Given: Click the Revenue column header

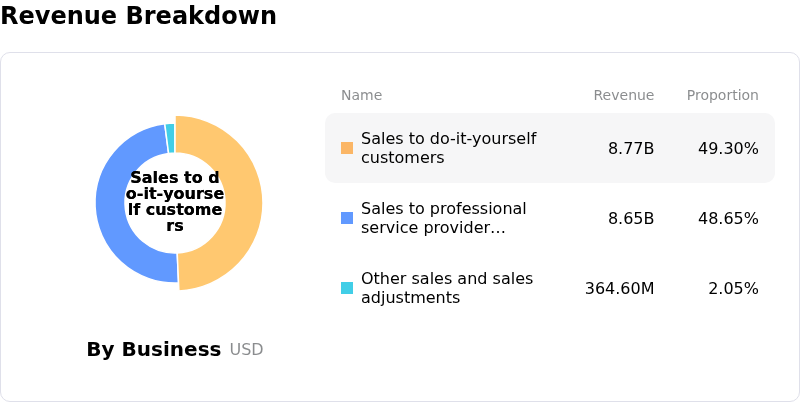Looking at the screenshot, I should click(623, 95).
